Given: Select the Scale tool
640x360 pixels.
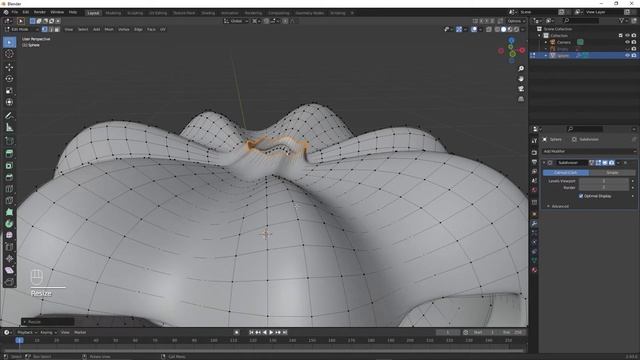Looking at the screenshot, I should coord(9,90).
